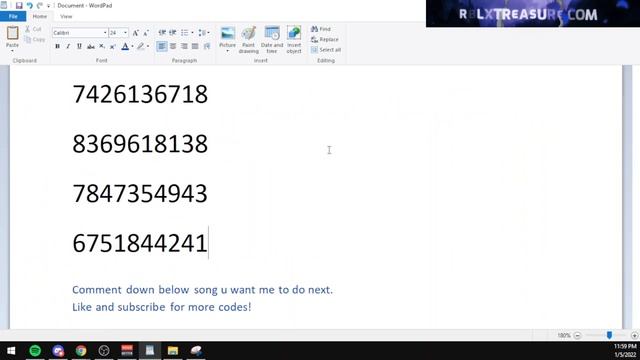Apply the blue text color

pyautogui.click(x=125, y=47)
